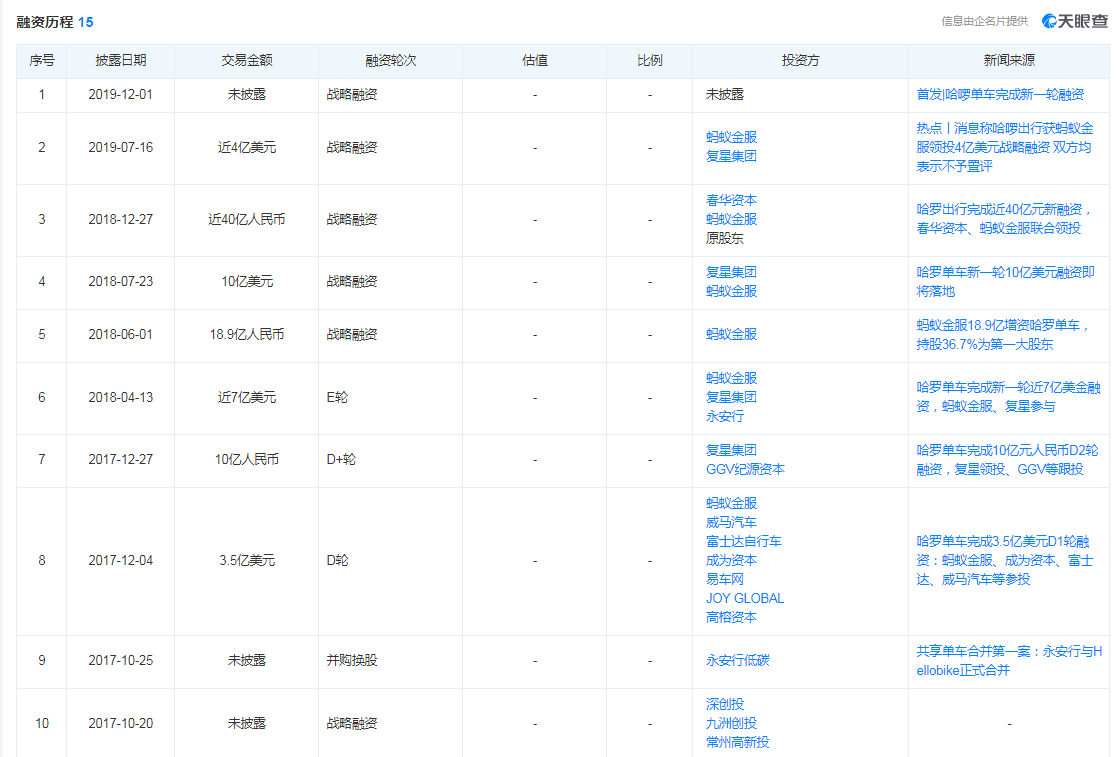Click amount cell 3.5亿美元
This screenshot has height=757, width=1117.
[246, 560]
